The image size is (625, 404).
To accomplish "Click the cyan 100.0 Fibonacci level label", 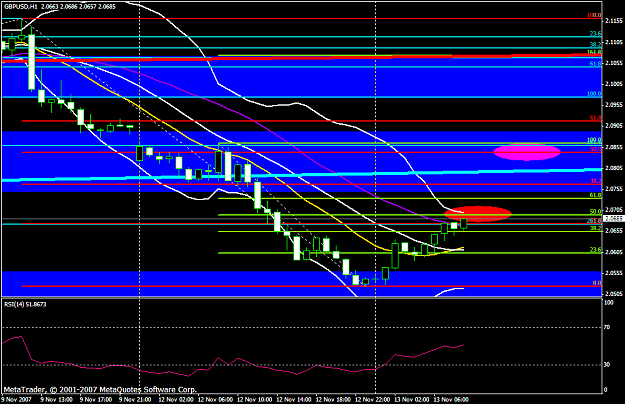I will point(594,94).
